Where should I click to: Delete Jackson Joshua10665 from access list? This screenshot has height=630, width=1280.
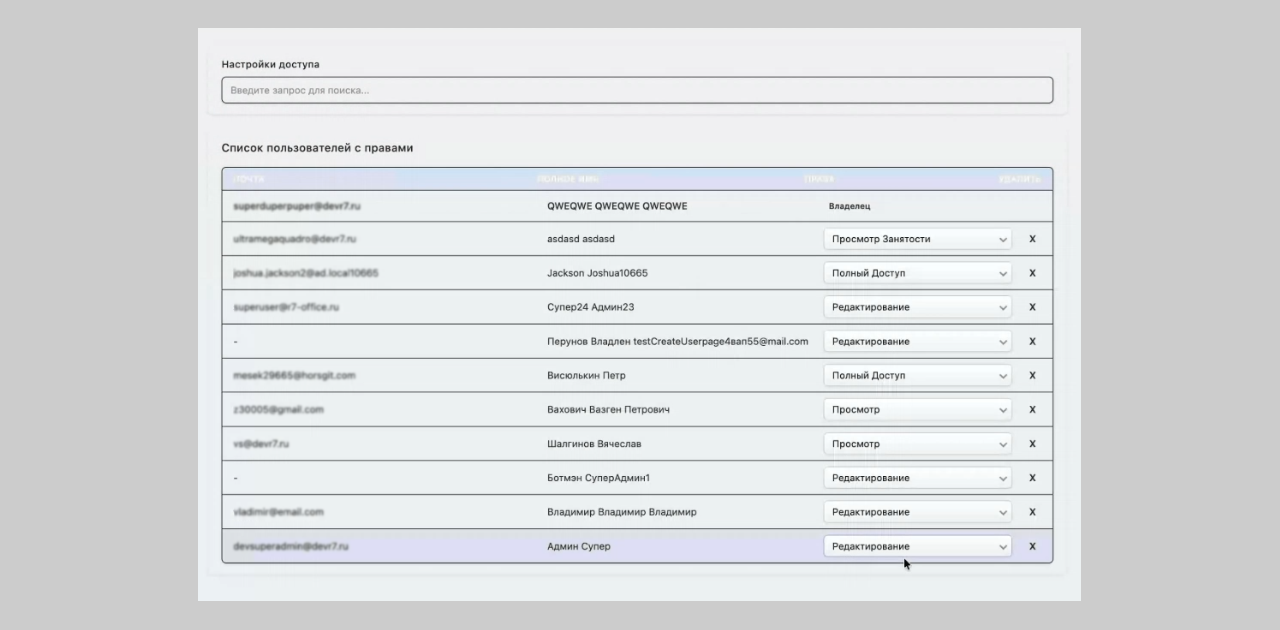point(1032,273)
